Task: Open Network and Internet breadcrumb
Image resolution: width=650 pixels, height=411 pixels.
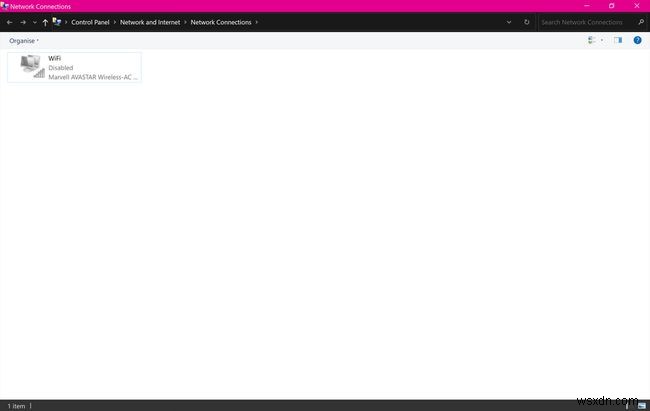Action: click(150, 22)
